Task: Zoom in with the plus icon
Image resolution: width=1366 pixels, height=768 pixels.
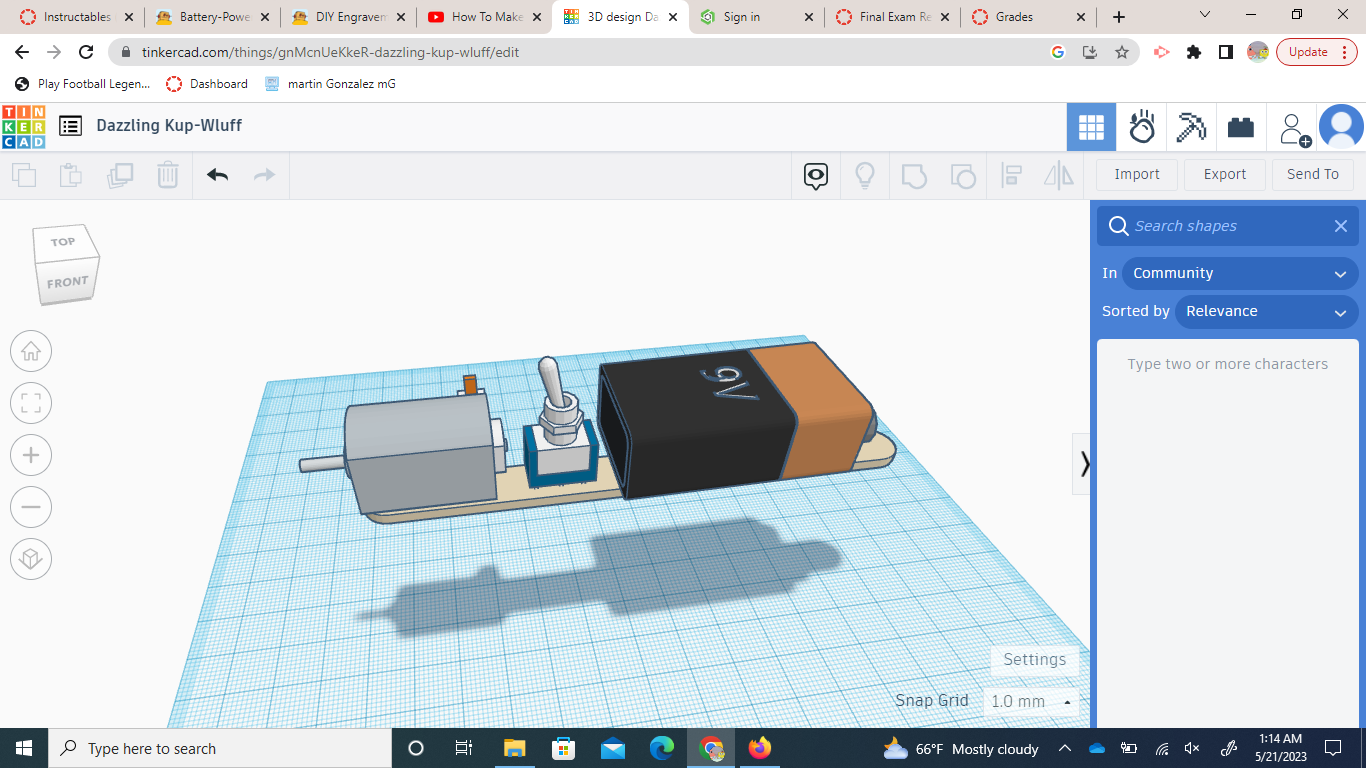Action: coord(31,455)
